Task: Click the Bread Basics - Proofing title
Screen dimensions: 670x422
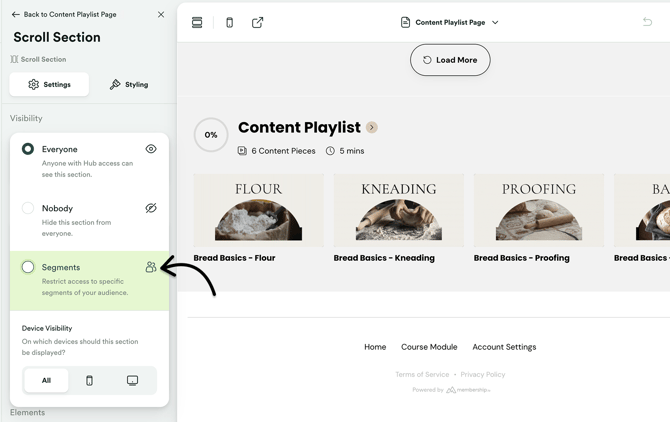Action: (x=522, y=258)
